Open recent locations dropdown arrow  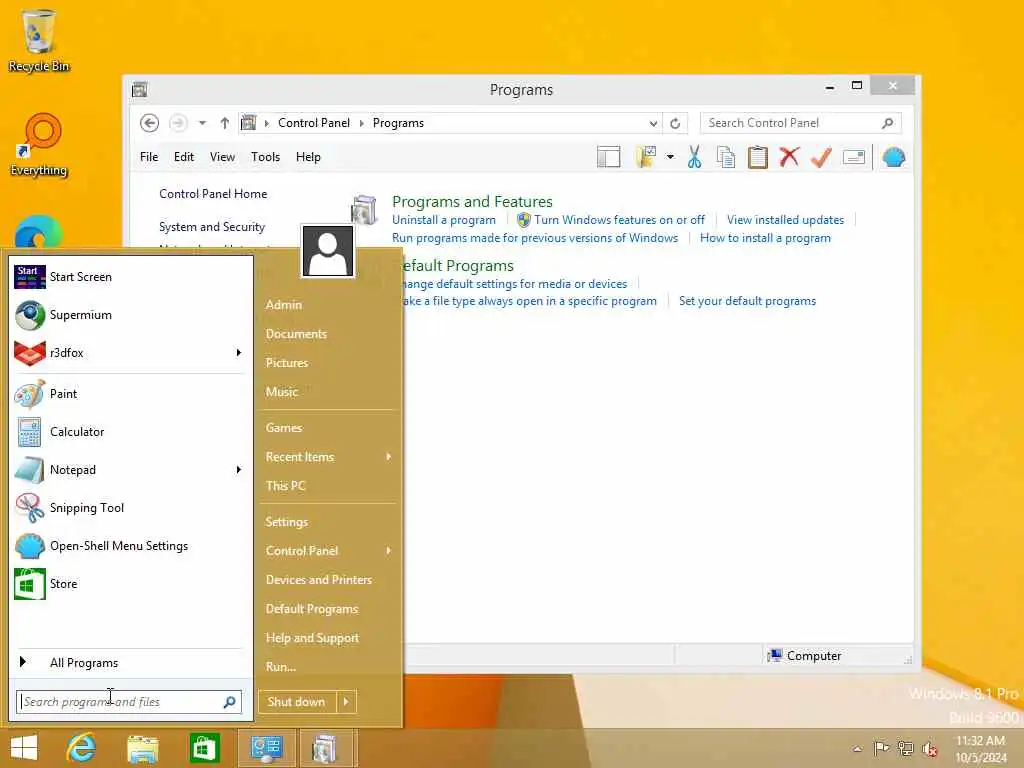coord(202,123)
